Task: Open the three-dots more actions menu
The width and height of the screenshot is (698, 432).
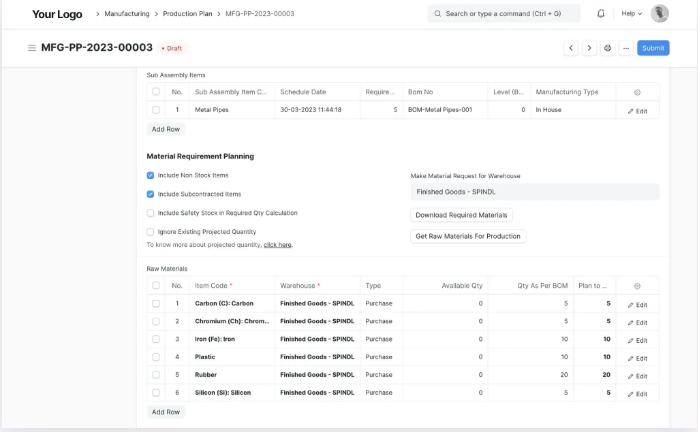Action: point(626,48)
